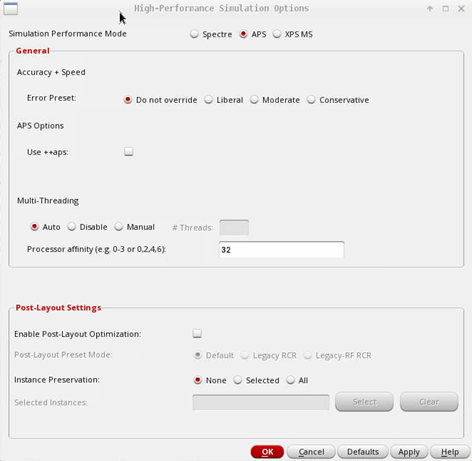The image size is (472, 461).
Task: Set multi-threading to Manual
Action: [119, 227]
